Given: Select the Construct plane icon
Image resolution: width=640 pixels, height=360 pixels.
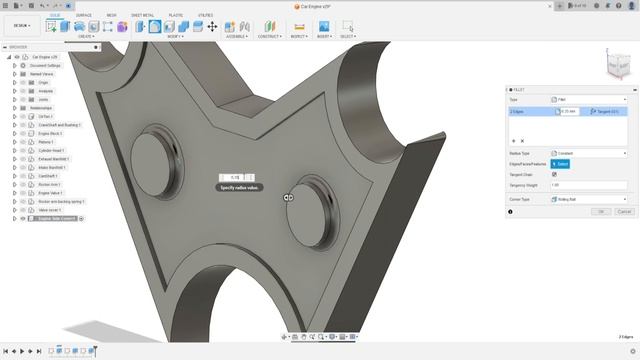Looking at the screenshot, I should point(269,27).
